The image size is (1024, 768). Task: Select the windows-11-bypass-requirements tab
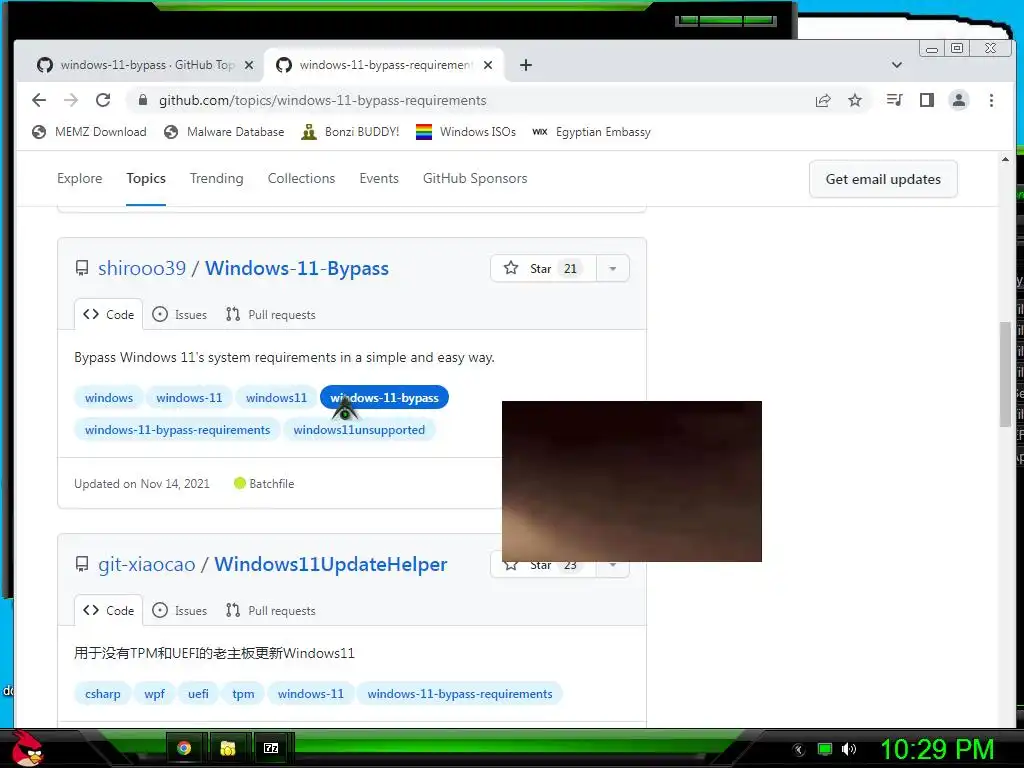(x=384, y=65)
